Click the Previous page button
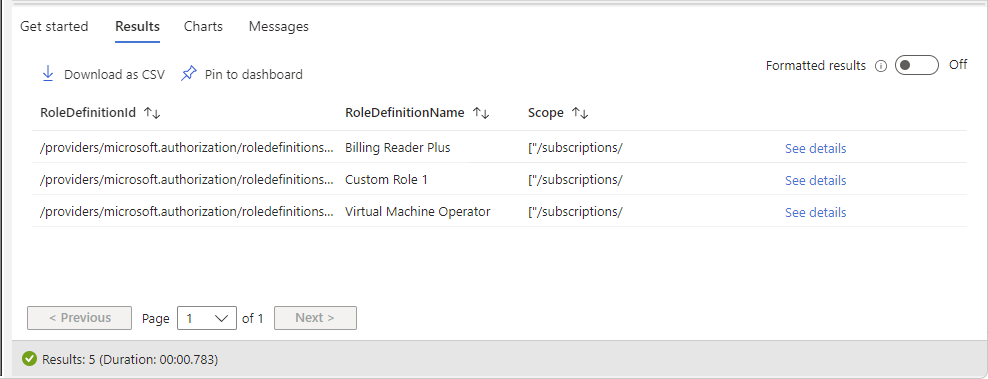The image size is (988, 379). pos(79,318)
